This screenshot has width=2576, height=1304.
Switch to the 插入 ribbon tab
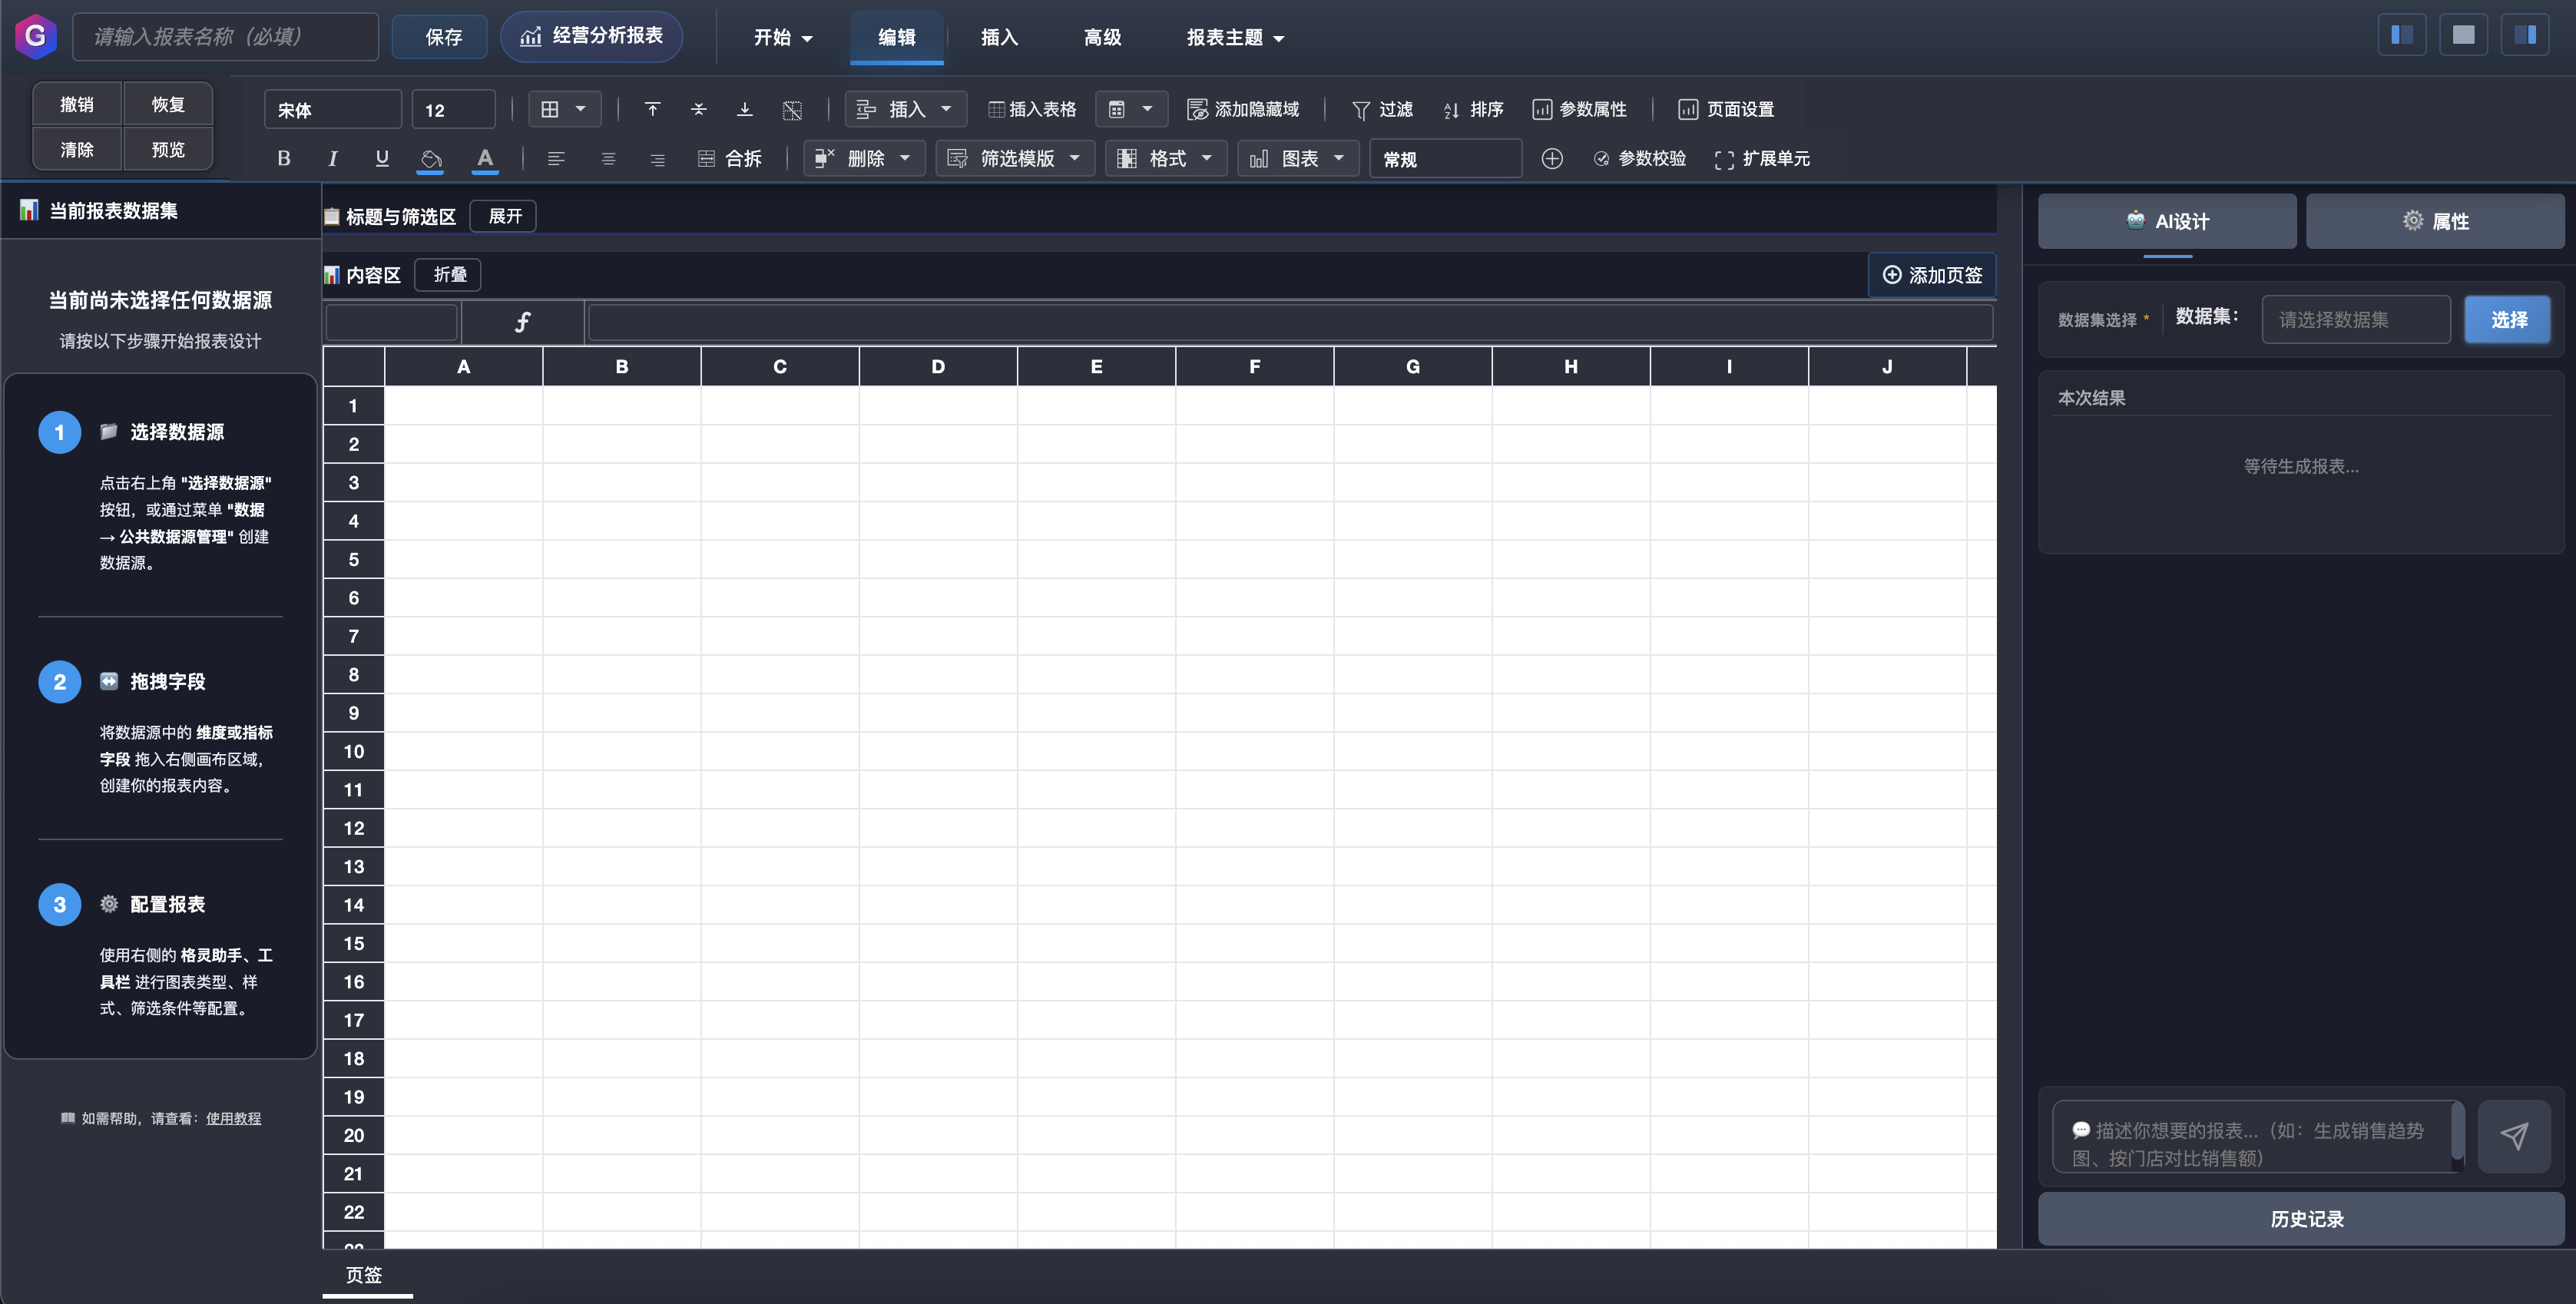tap(999, 37)
